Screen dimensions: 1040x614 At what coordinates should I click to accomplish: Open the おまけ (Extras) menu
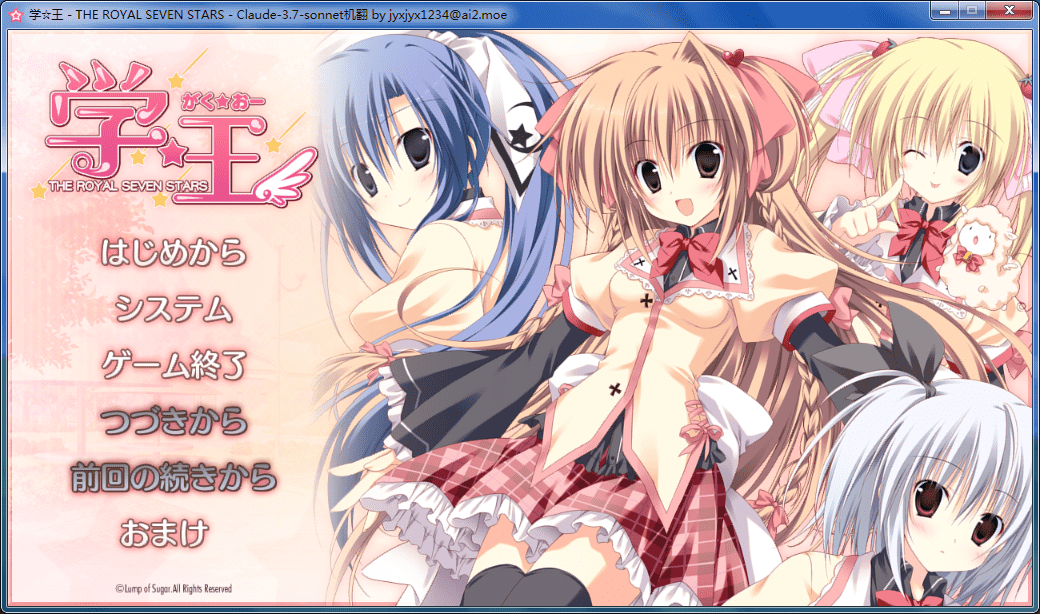164,533
